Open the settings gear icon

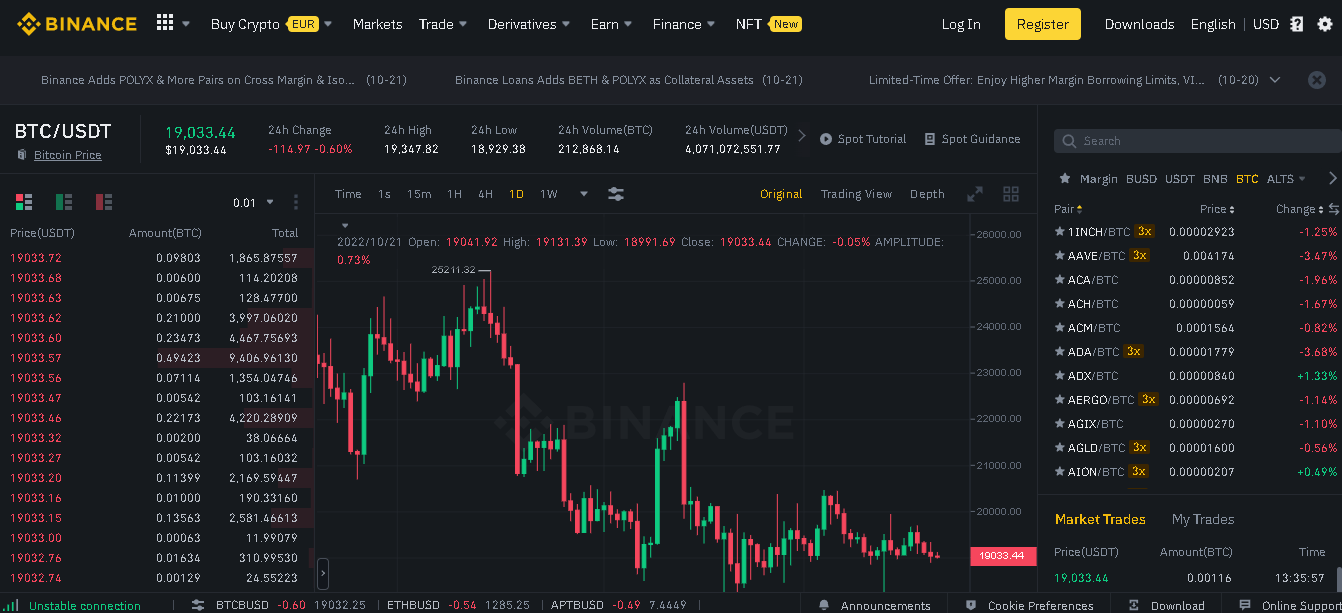[1325, 24]
